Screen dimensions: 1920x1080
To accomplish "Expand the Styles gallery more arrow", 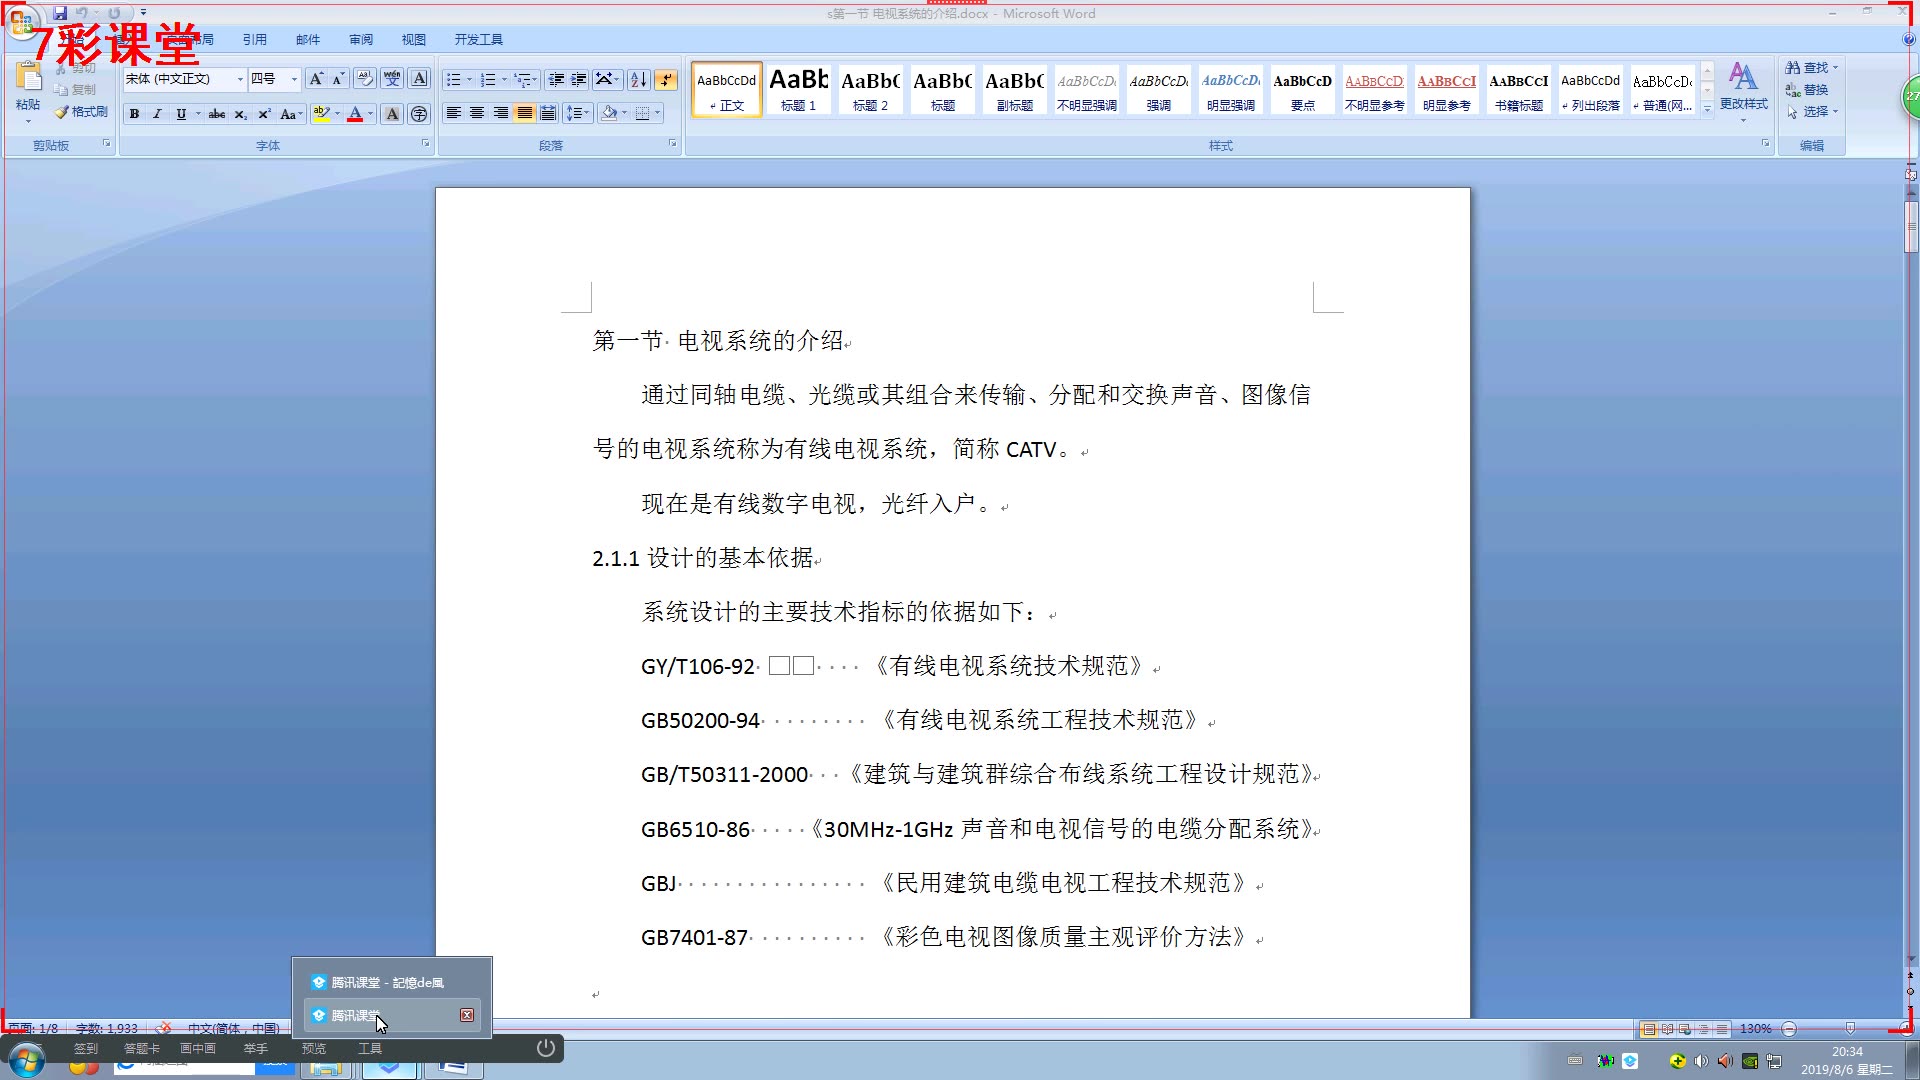I will coord(1707,108).
